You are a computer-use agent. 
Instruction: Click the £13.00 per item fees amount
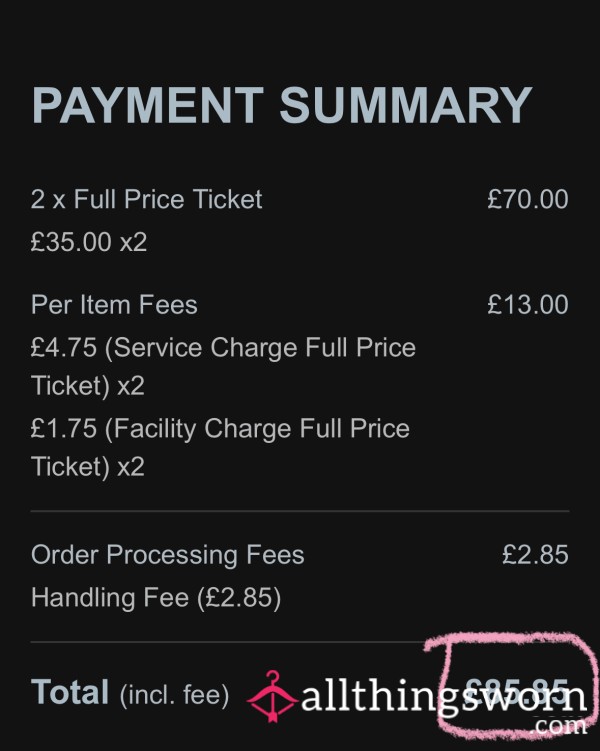pyautogui.click(x=528, y=305)
